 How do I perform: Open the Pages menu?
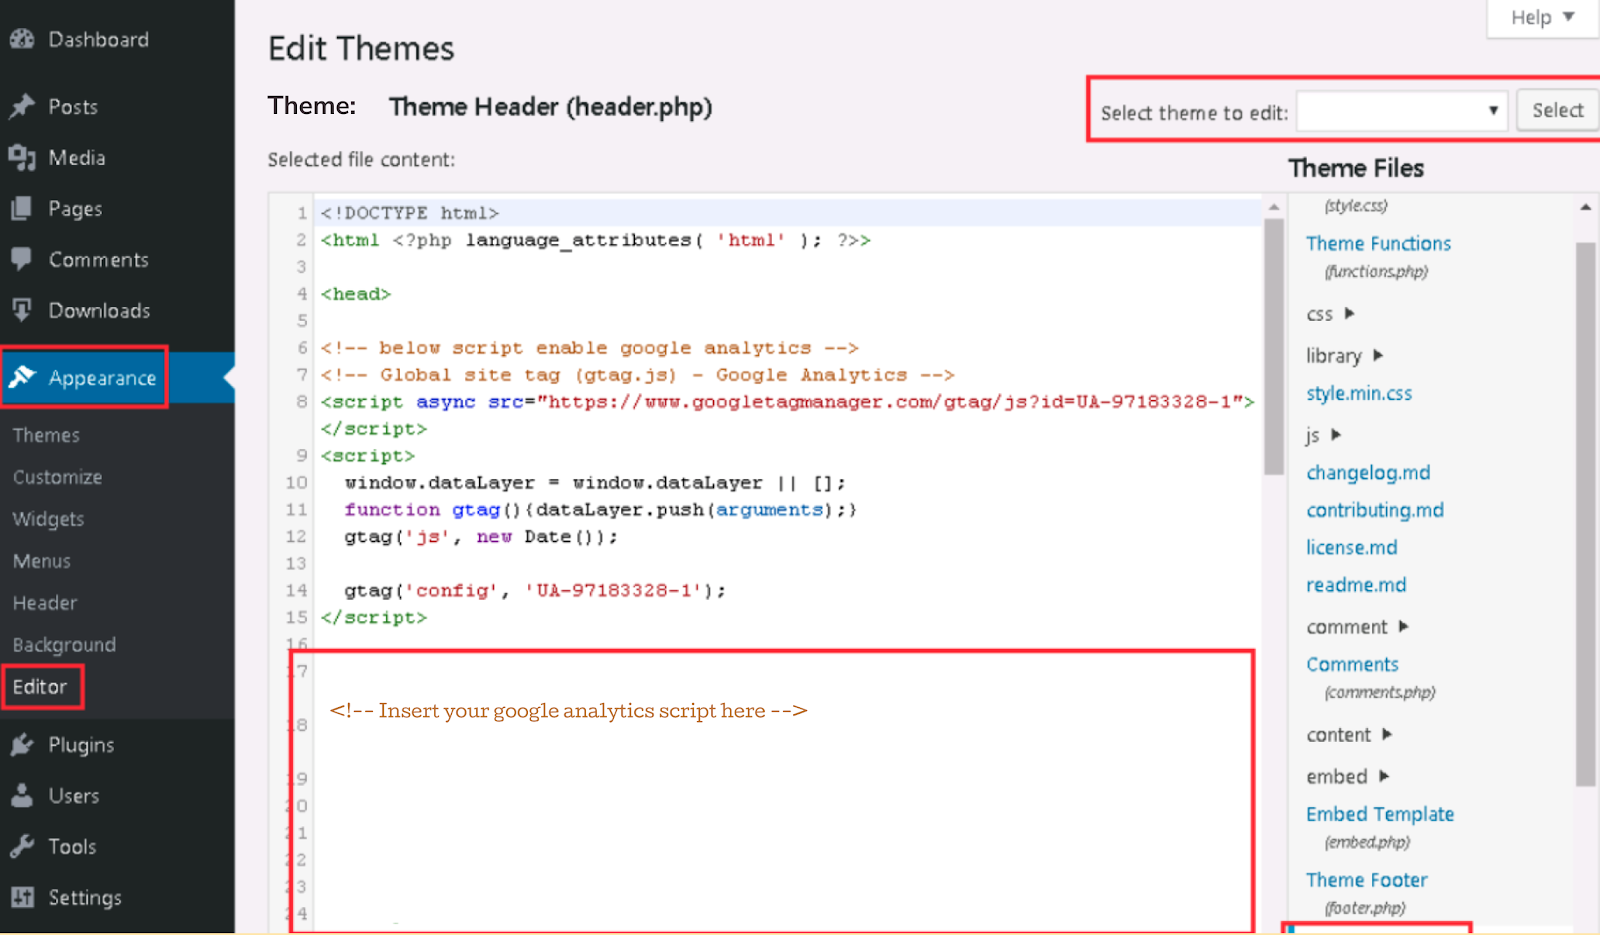pyautogui.click(x=75, y=208)
